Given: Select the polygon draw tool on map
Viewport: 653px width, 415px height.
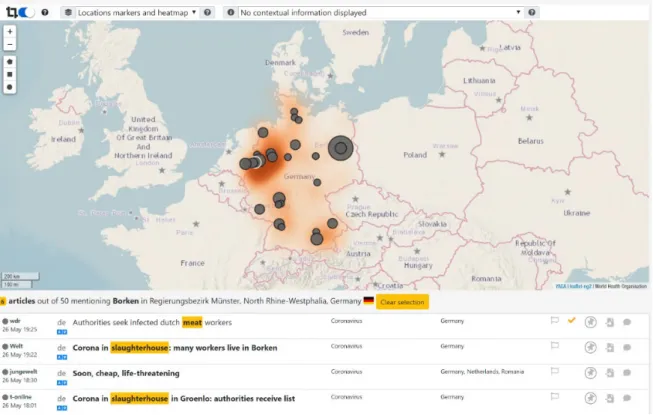Looking at the screenshot, I should pyautogui.click(x=10, y=62).
